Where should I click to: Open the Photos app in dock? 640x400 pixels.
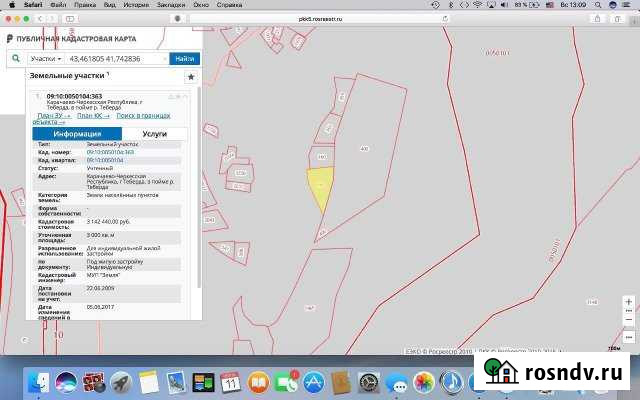(x=422, y=382)
